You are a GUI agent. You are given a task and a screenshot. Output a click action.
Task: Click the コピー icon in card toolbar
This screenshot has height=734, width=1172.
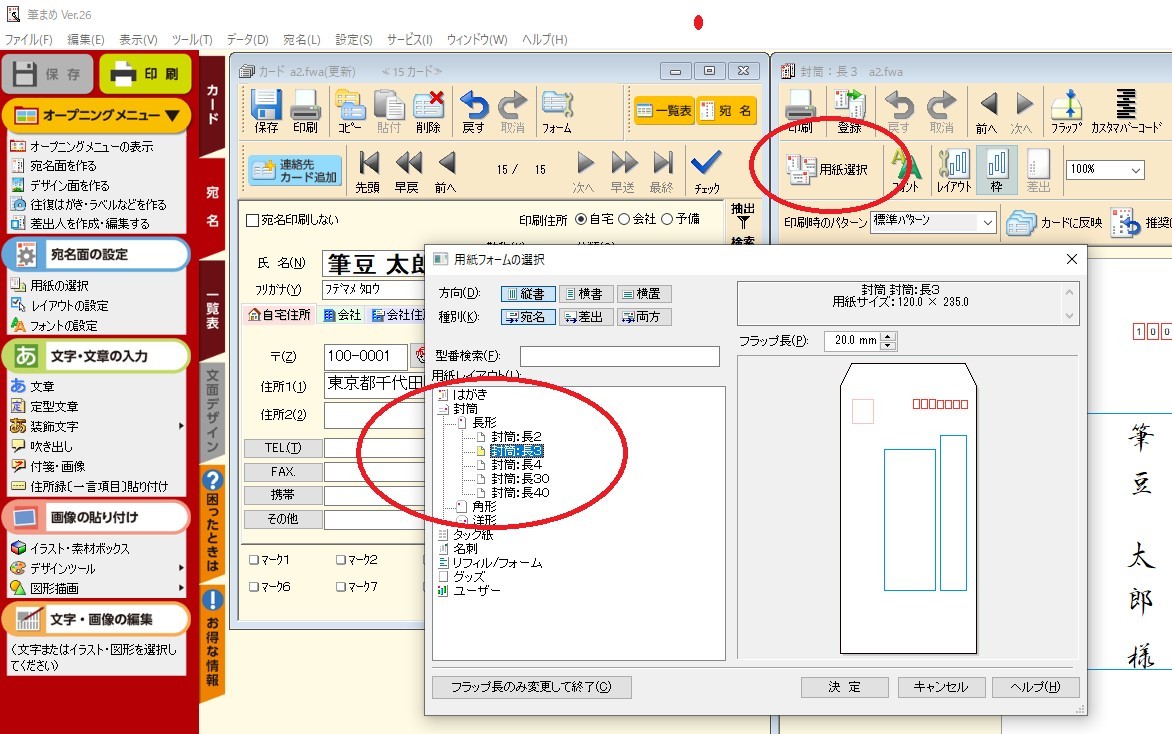tap(350, 111)
